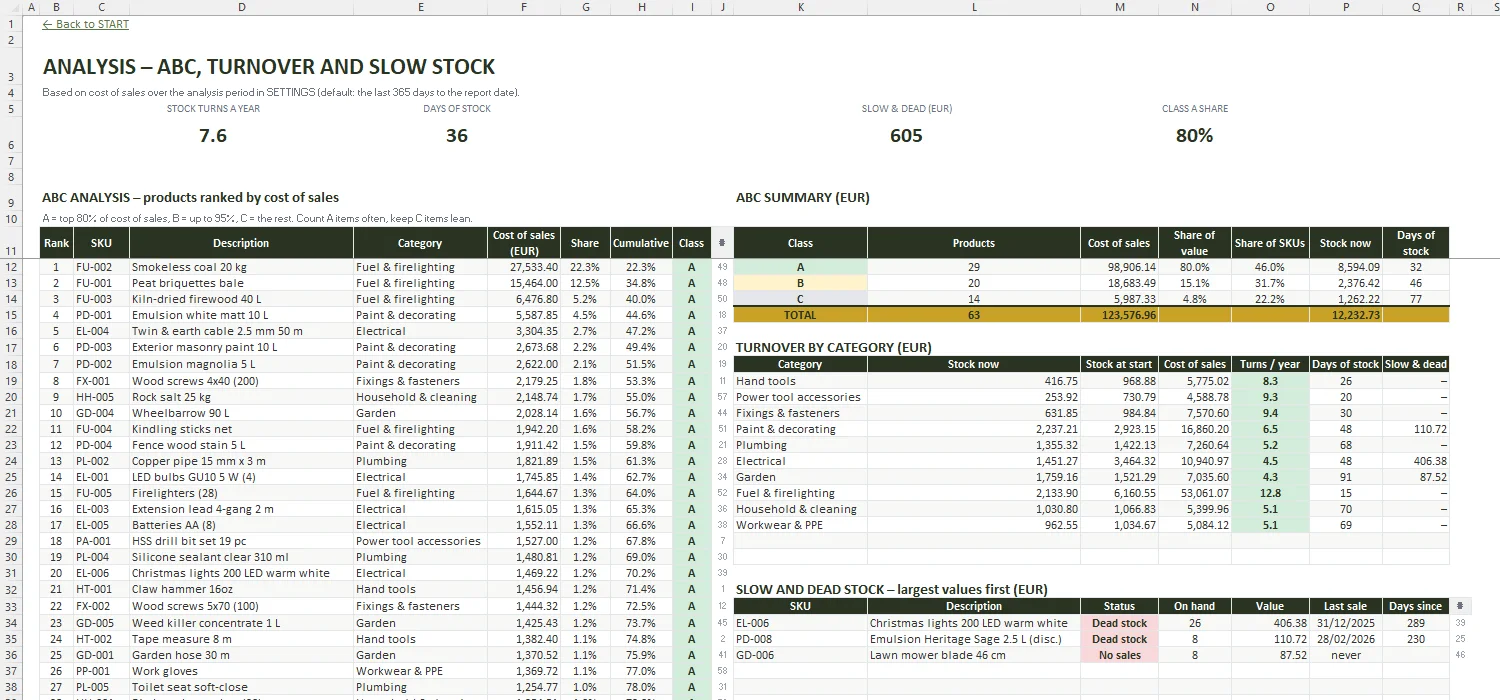The width and height of the screenshot is (1500, 700).
Task: Click the SKU cell GD-006
Action: click(800, 655)
